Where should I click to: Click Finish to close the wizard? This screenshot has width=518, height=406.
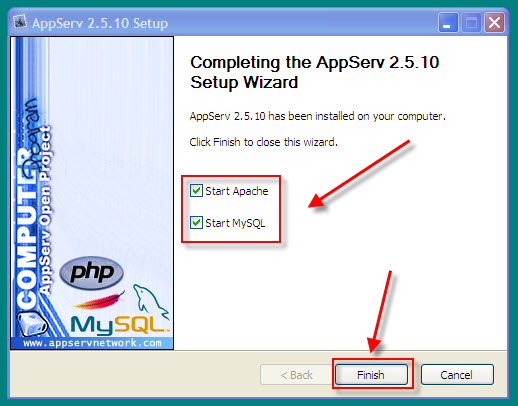(x=371, y=375)
